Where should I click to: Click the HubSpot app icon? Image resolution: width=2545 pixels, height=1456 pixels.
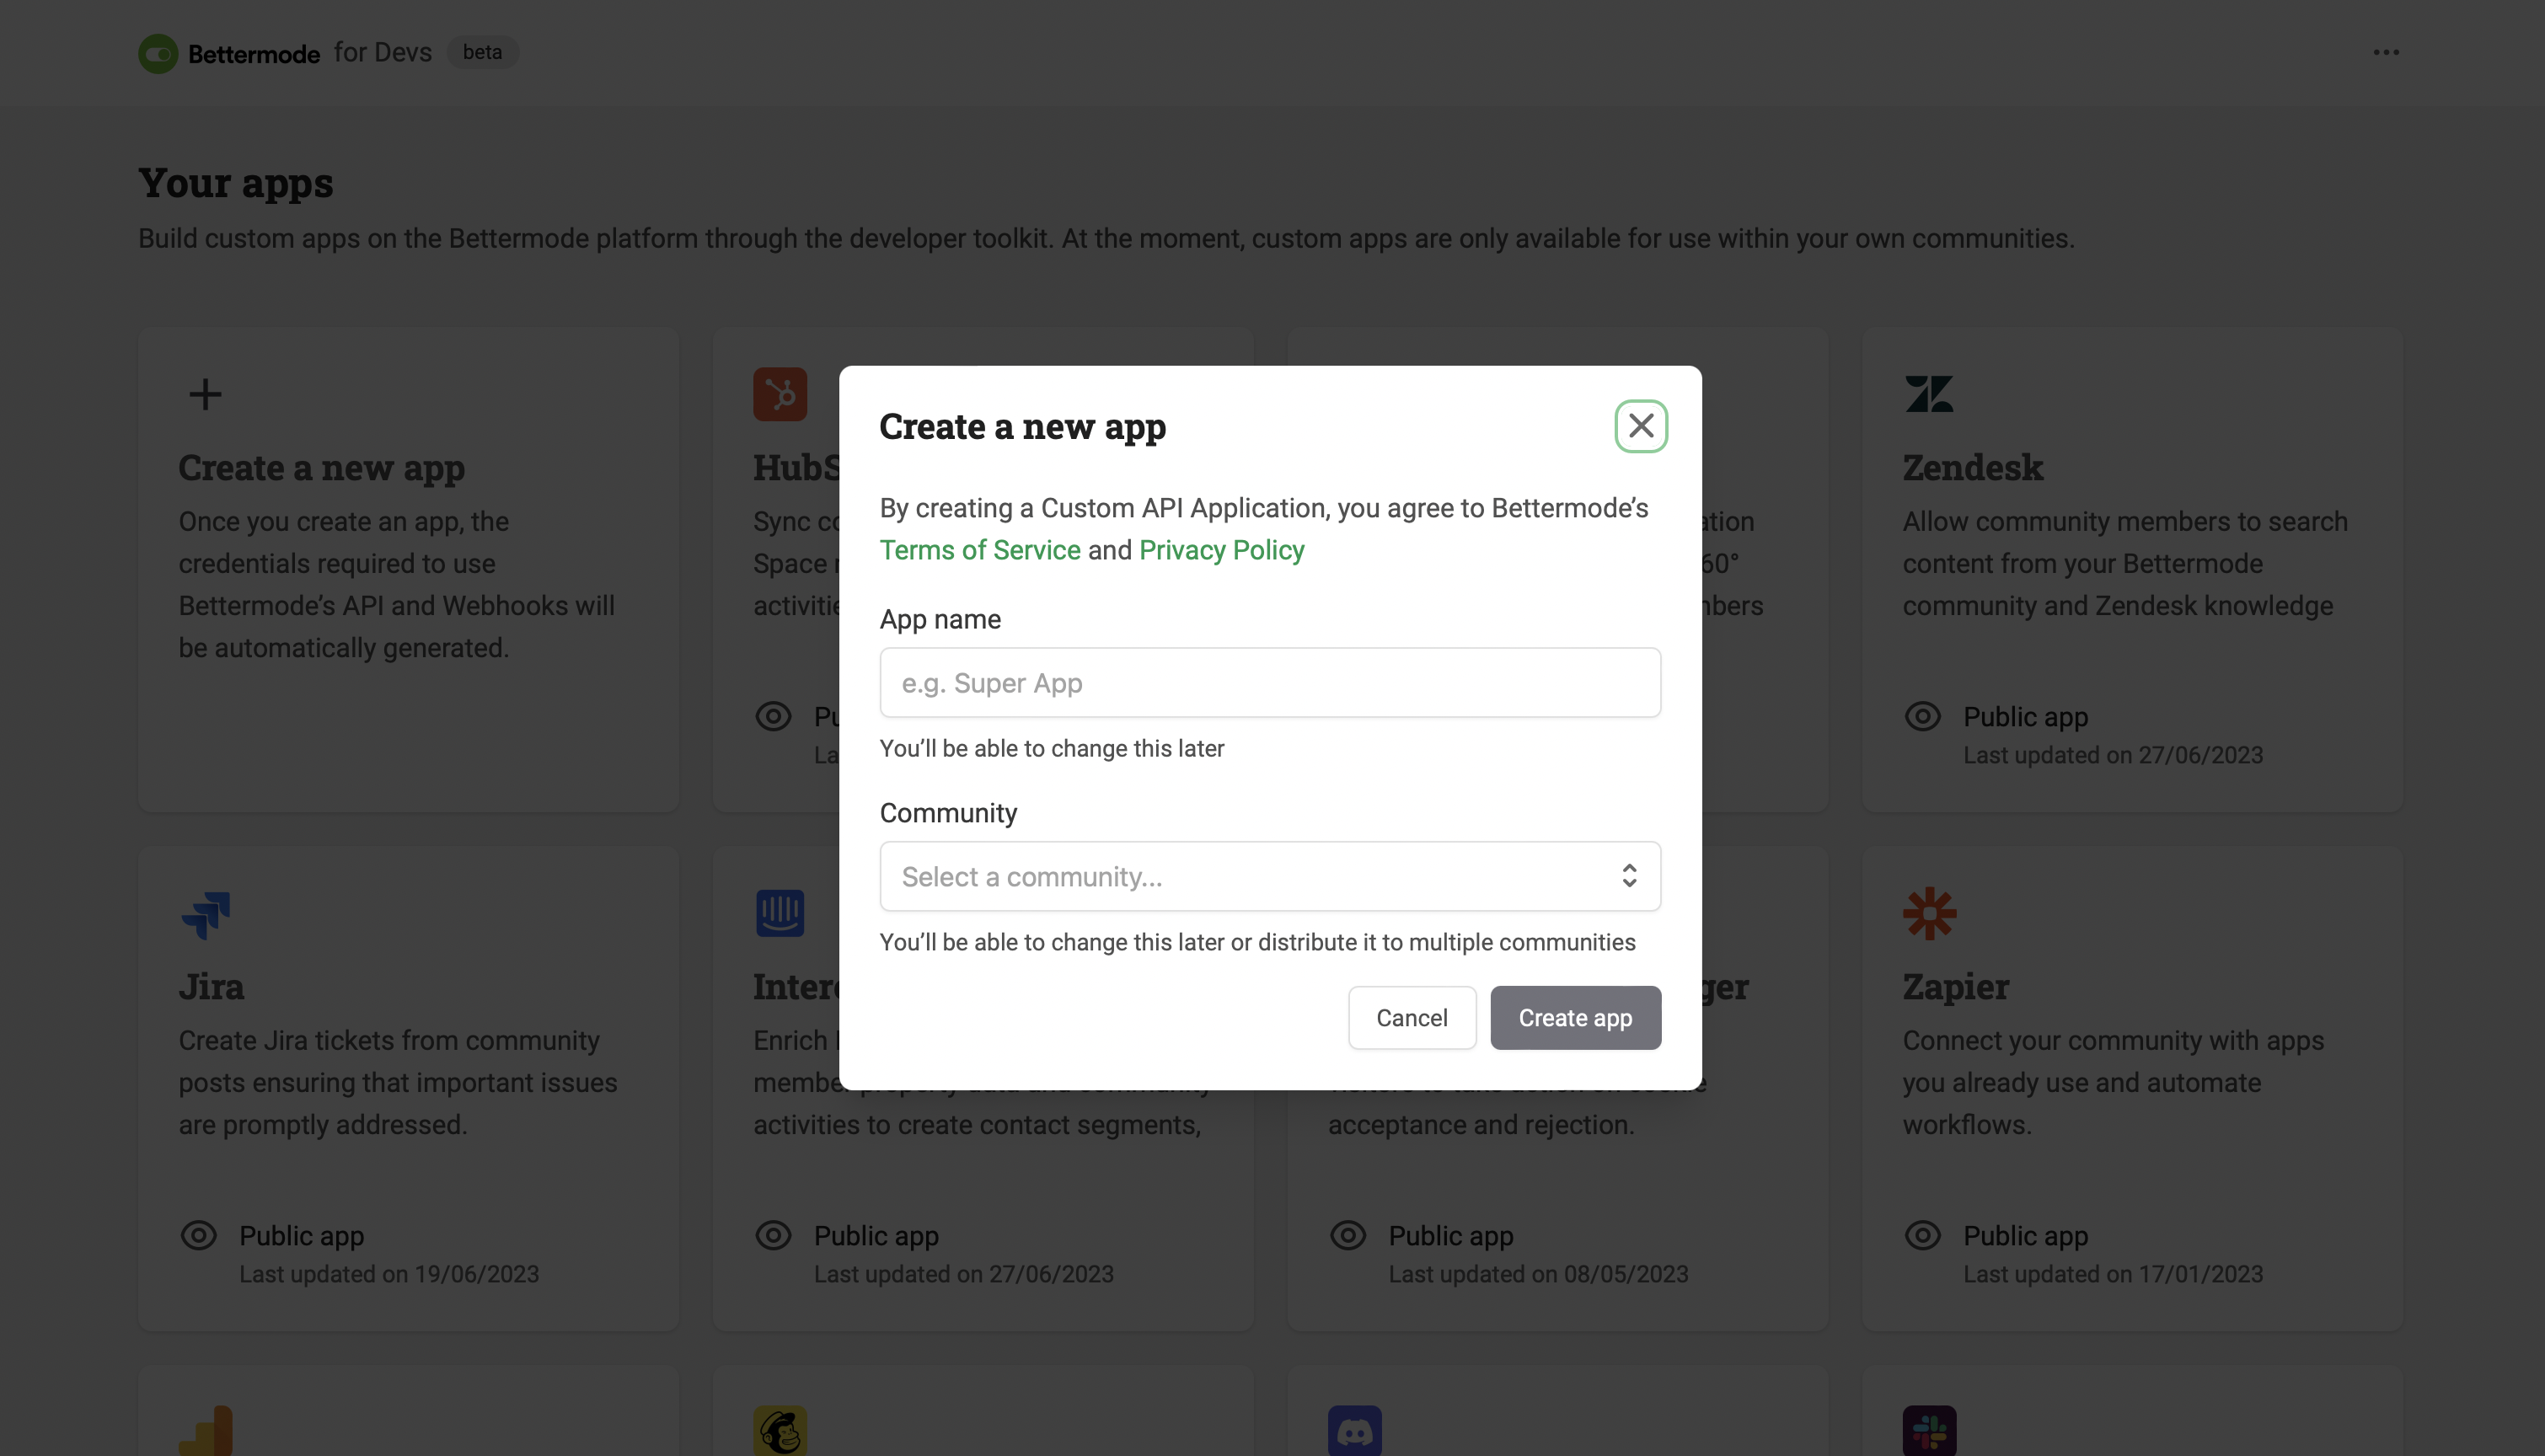(x=780, y=394)
